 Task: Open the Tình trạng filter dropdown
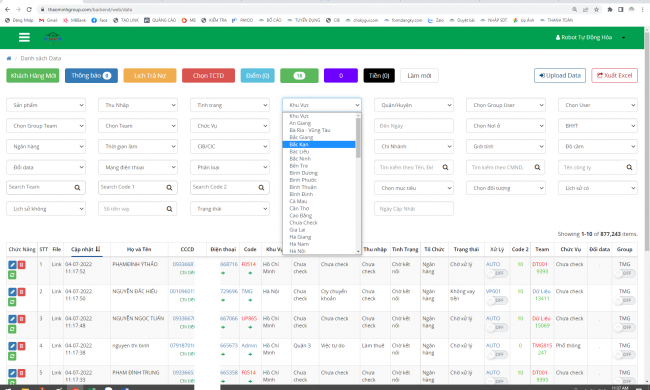pyautogui.click(x=230, y=105)
